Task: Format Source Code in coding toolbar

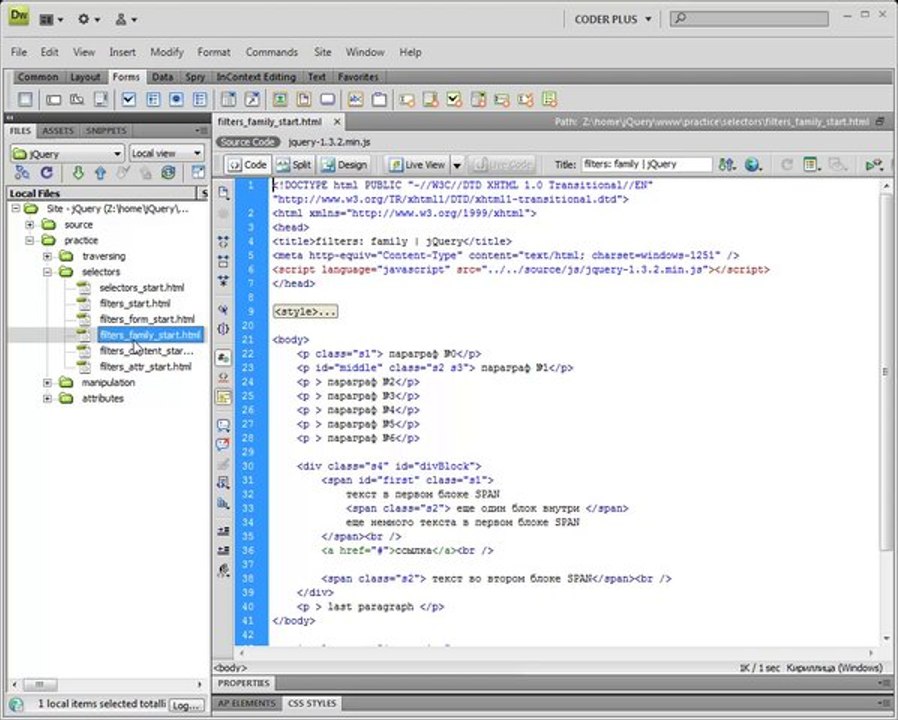Action: [x=223, y=570]
